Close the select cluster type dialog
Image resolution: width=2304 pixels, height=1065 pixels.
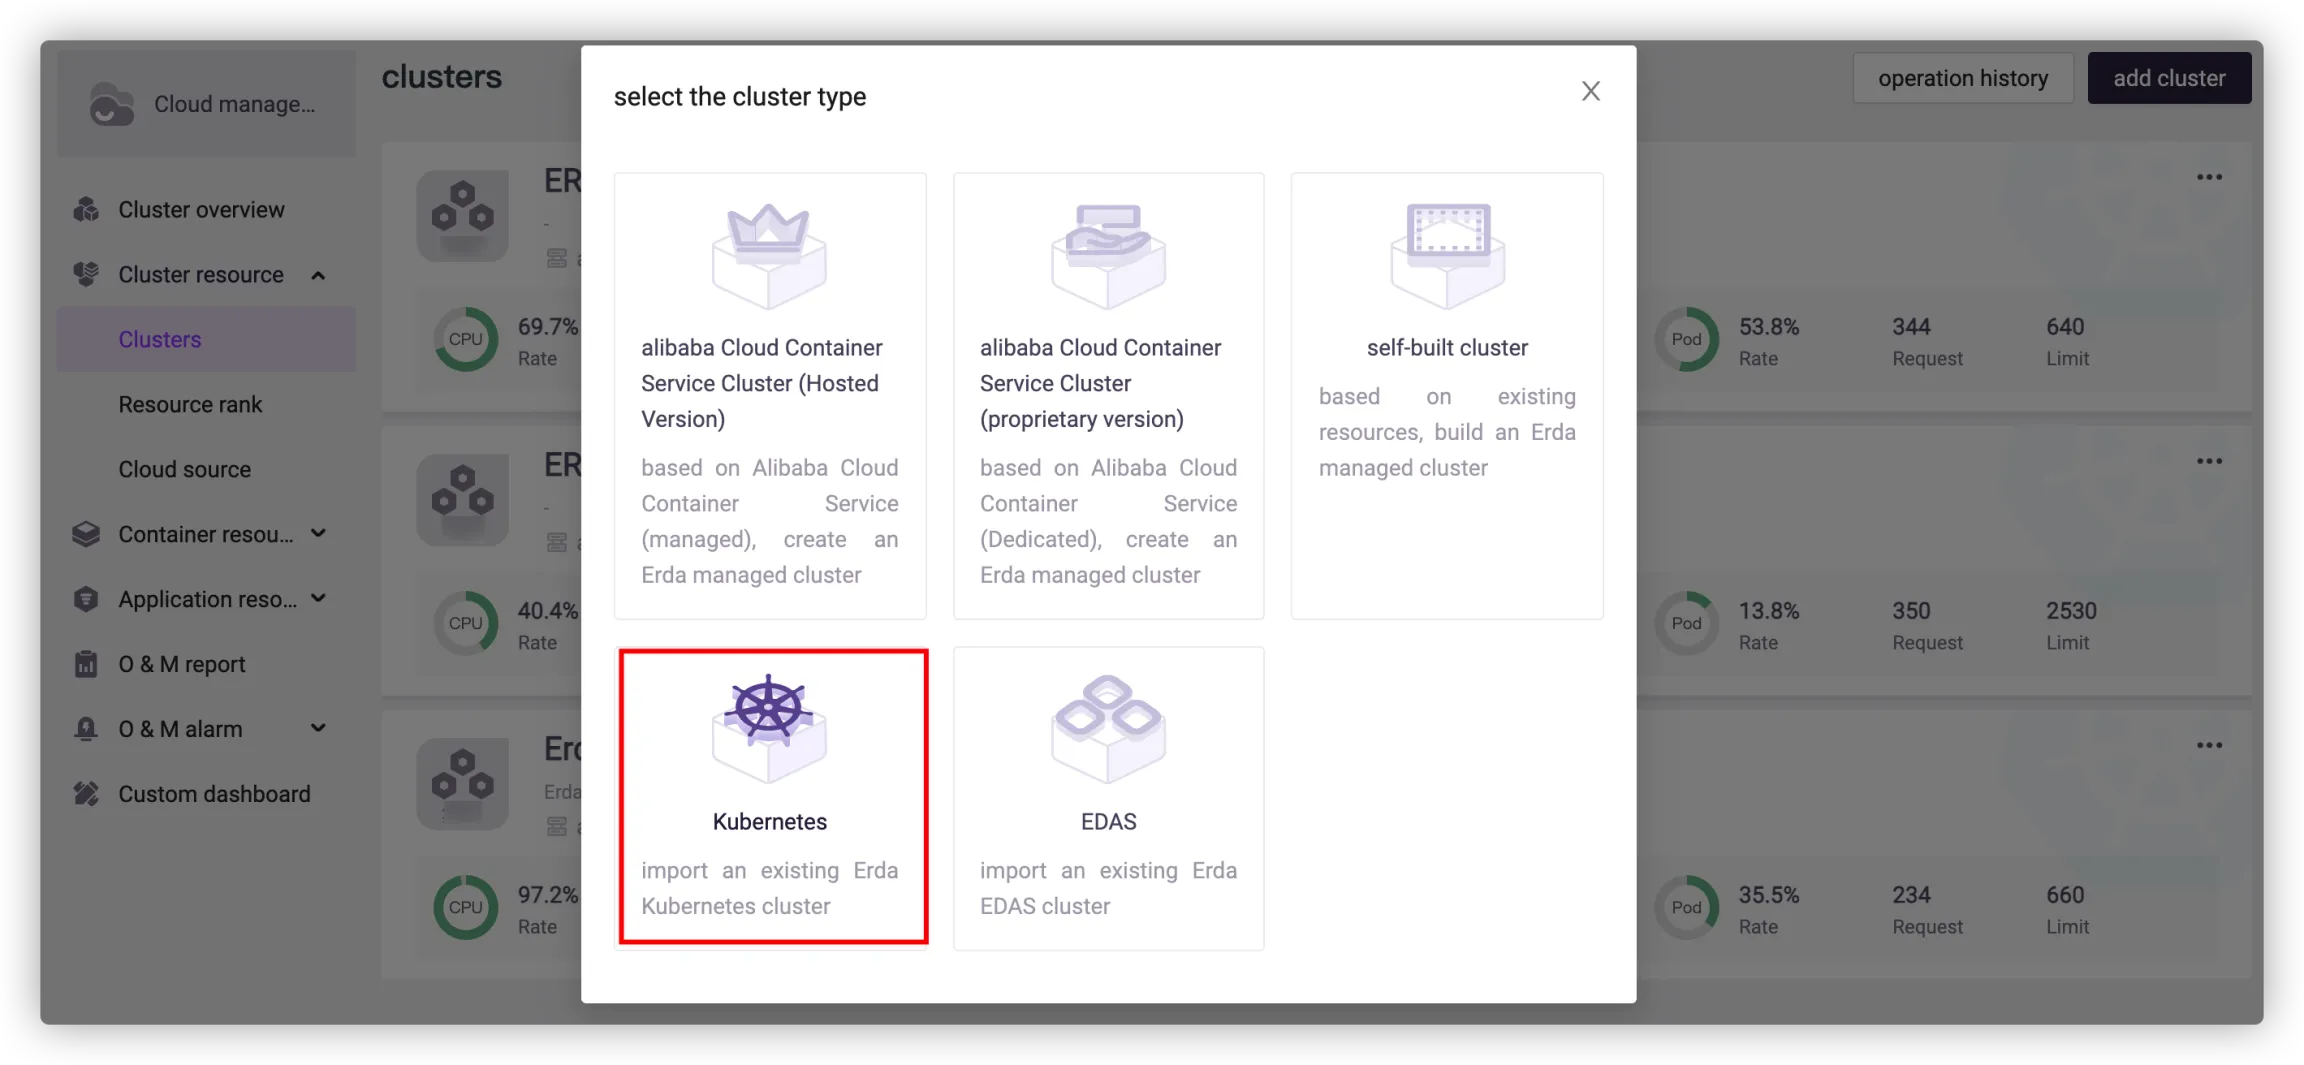[x=1590, y=92]
